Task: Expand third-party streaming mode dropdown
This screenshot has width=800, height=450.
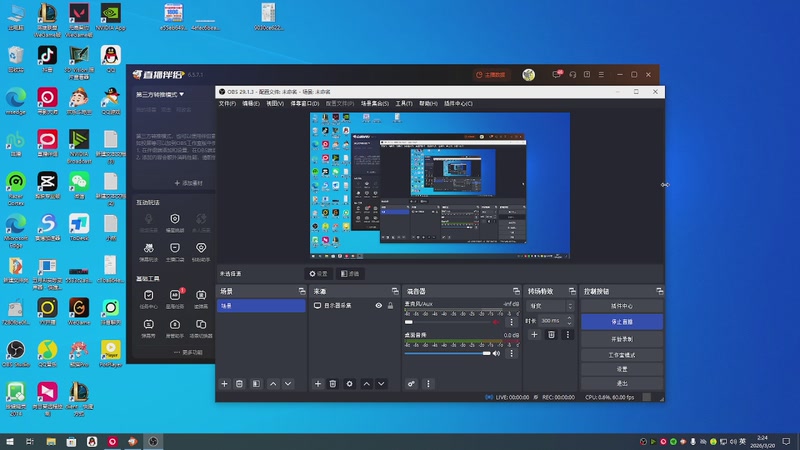Action: point(160,94)
